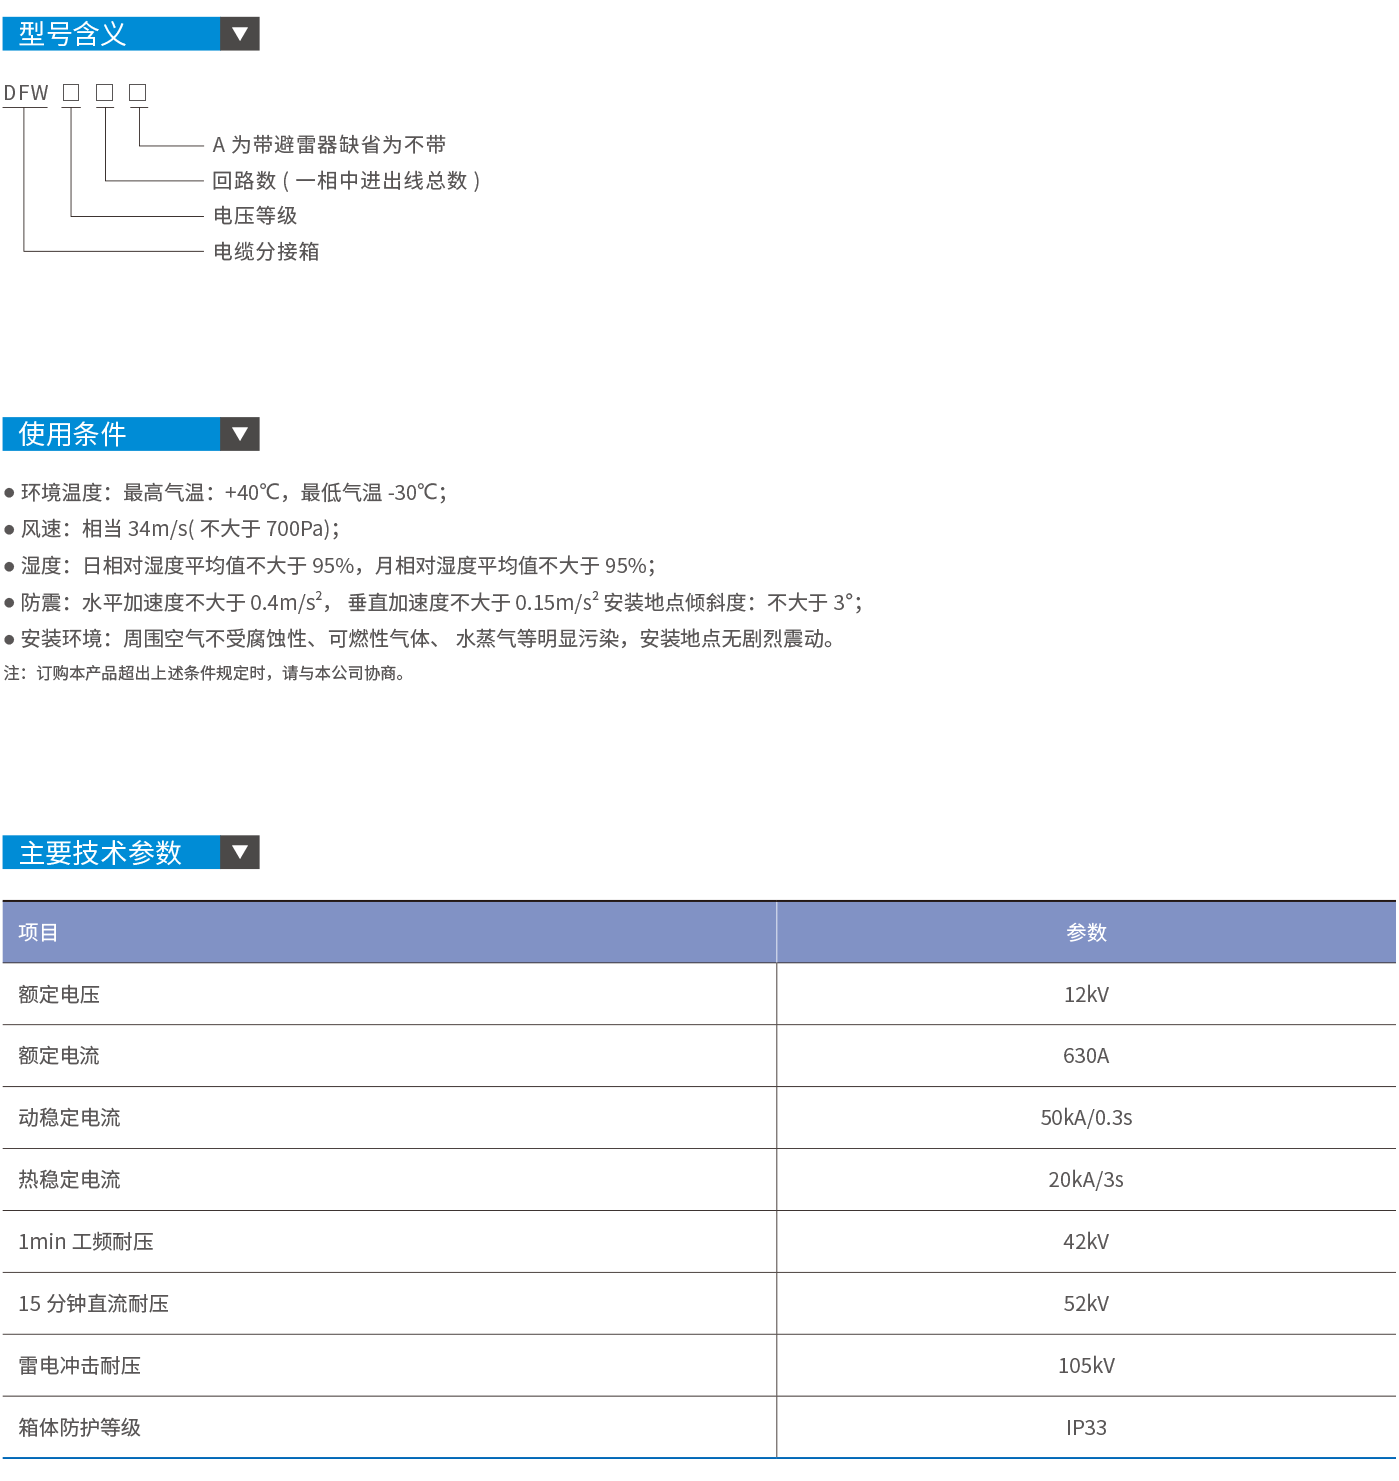The height and width of the screenshot is (1481, 1399).
Task: Select the 热稳定电流 row label
Action: (x=69, y=1180)
